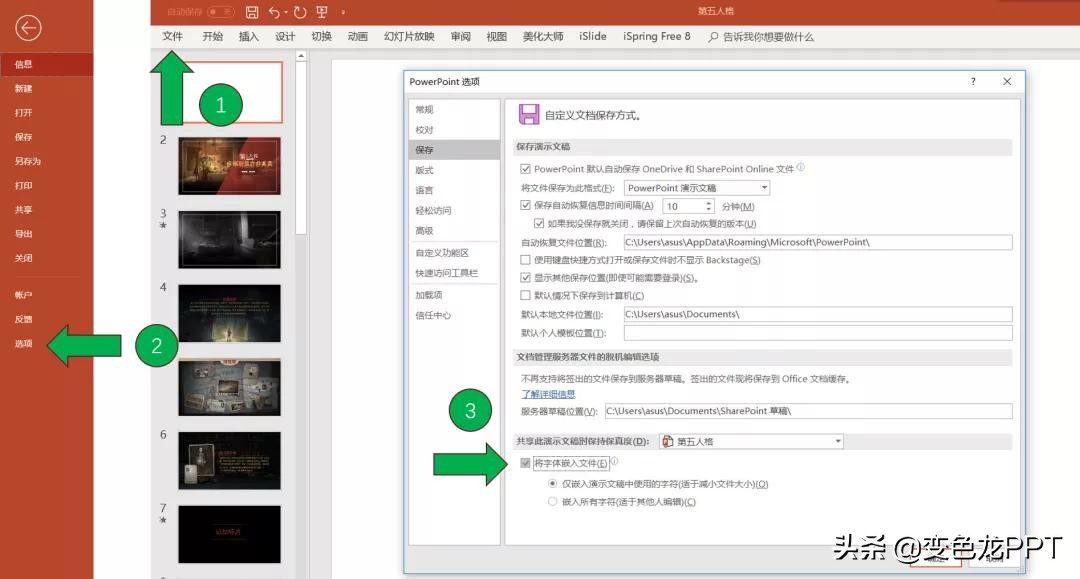
Task: Click the Redo icon in quick access toolbar
Action: 300,13
